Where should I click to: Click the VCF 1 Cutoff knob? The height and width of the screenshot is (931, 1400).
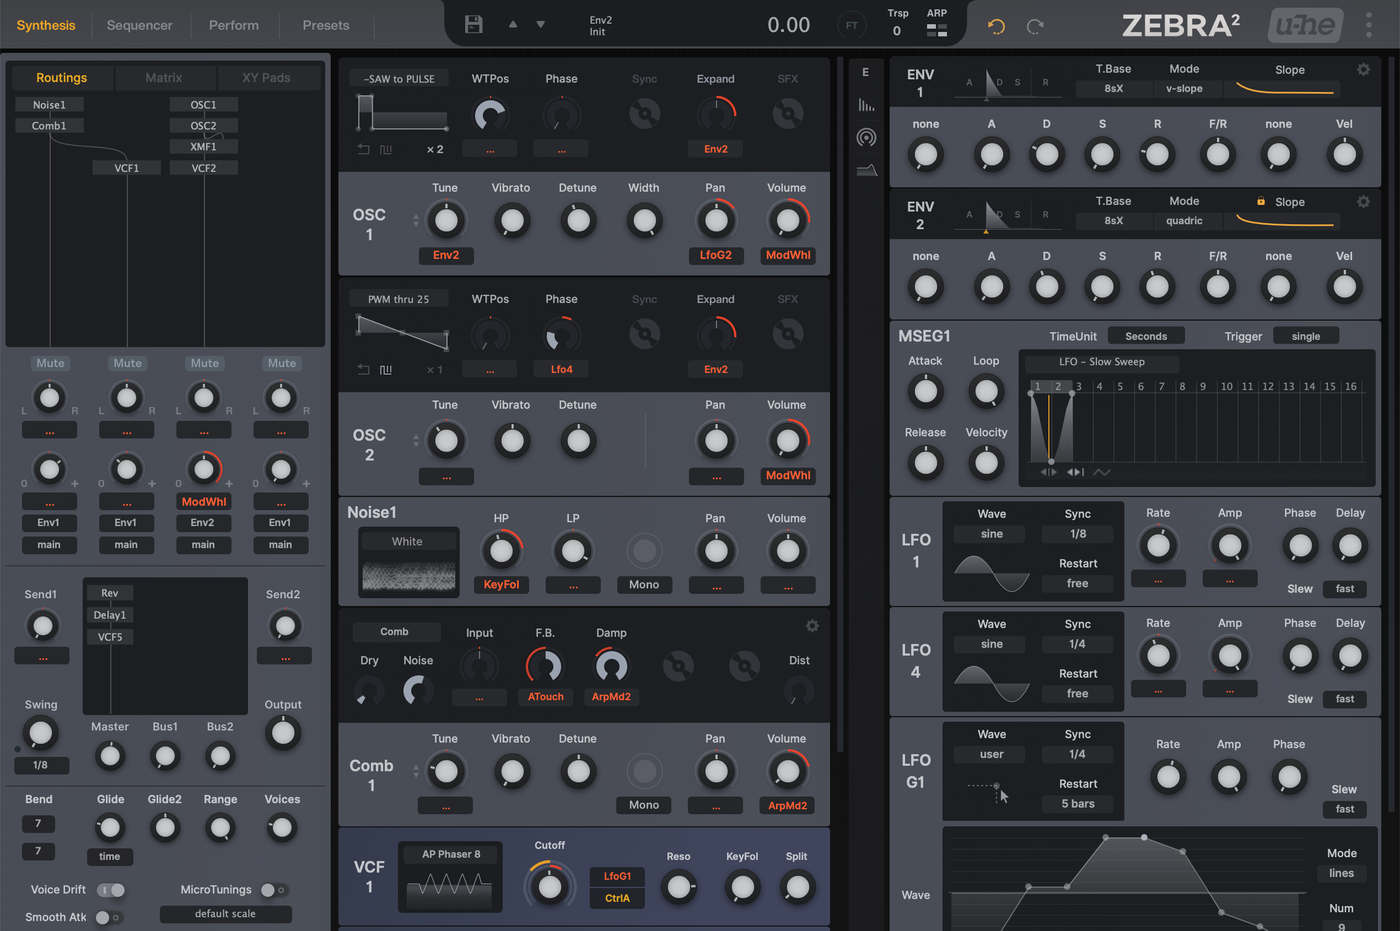pyautogui.click(x=549, y=885)
